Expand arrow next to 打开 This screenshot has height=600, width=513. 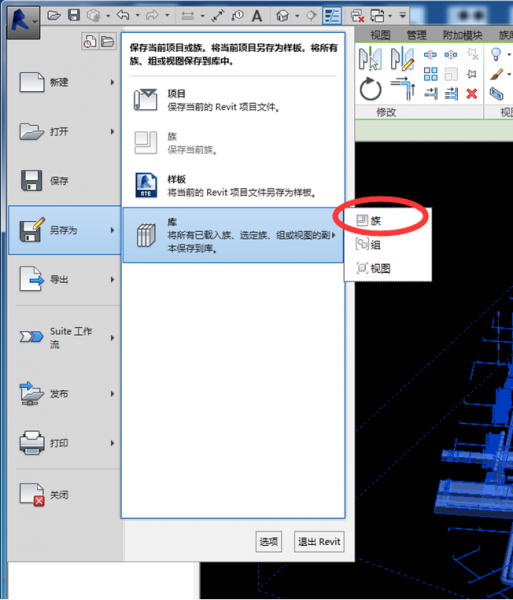(x=112, y=132)
